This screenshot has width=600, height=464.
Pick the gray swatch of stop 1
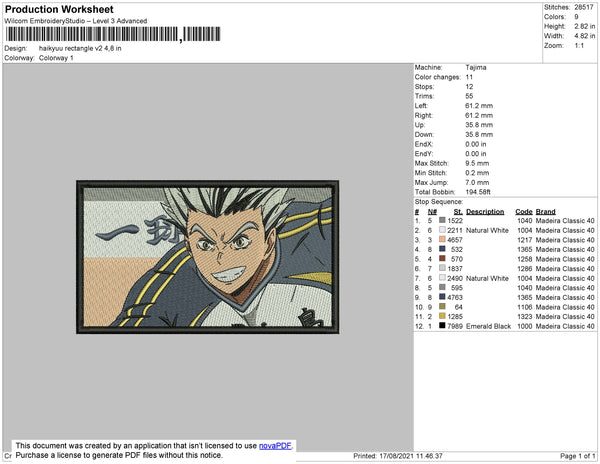(x=442, y=220)
